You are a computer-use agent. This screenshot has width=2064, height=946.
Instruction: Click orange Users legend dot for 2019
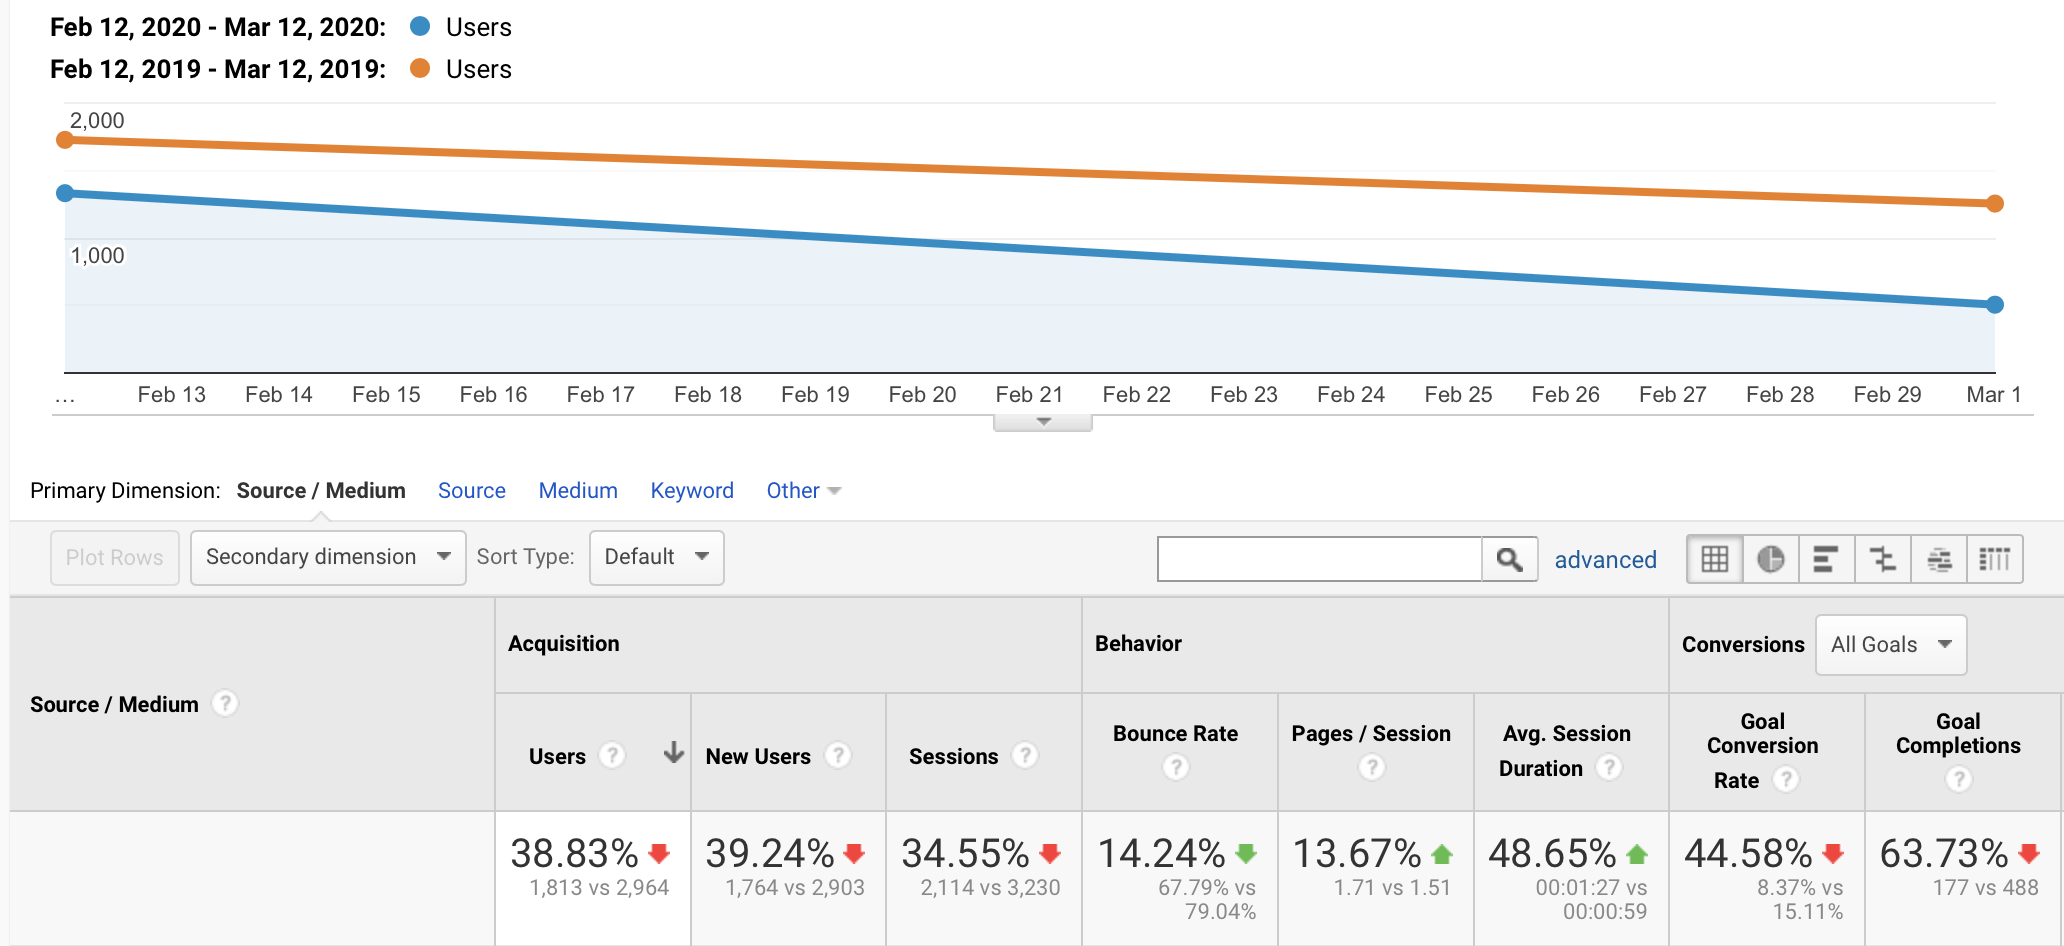pyautogui.click(x=420, y=68)
